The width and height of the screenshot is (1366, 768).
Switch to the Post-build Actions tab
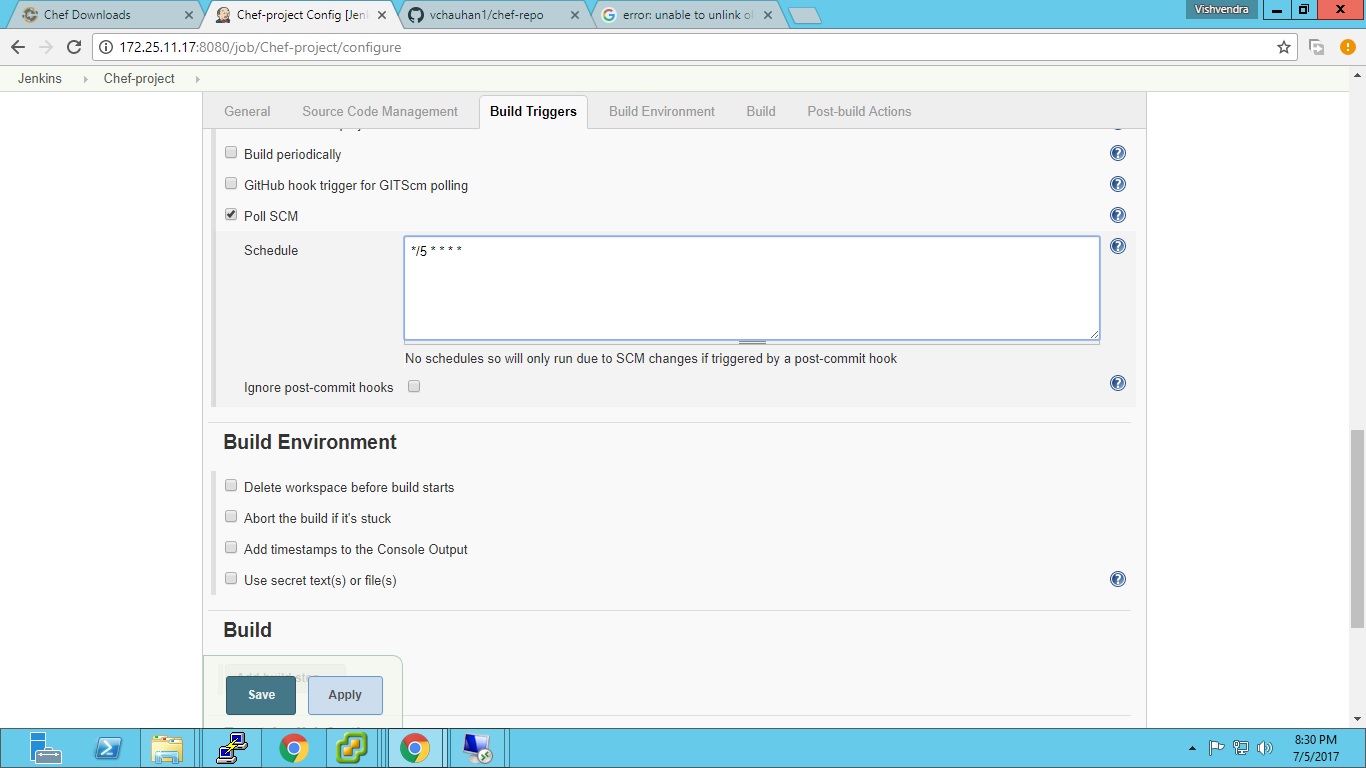tap(858, 111)
